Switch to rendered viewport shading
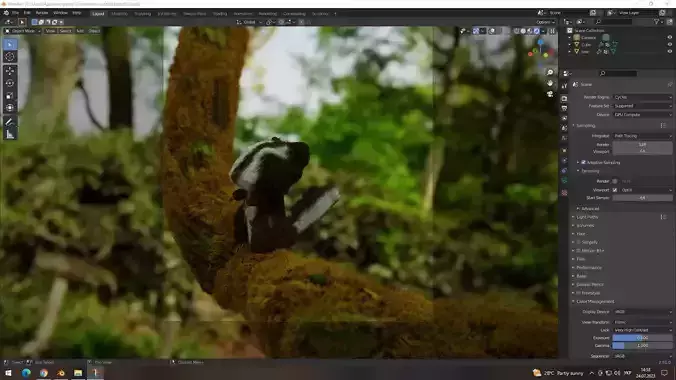This screenshot has width=676, height=380. 537,31
